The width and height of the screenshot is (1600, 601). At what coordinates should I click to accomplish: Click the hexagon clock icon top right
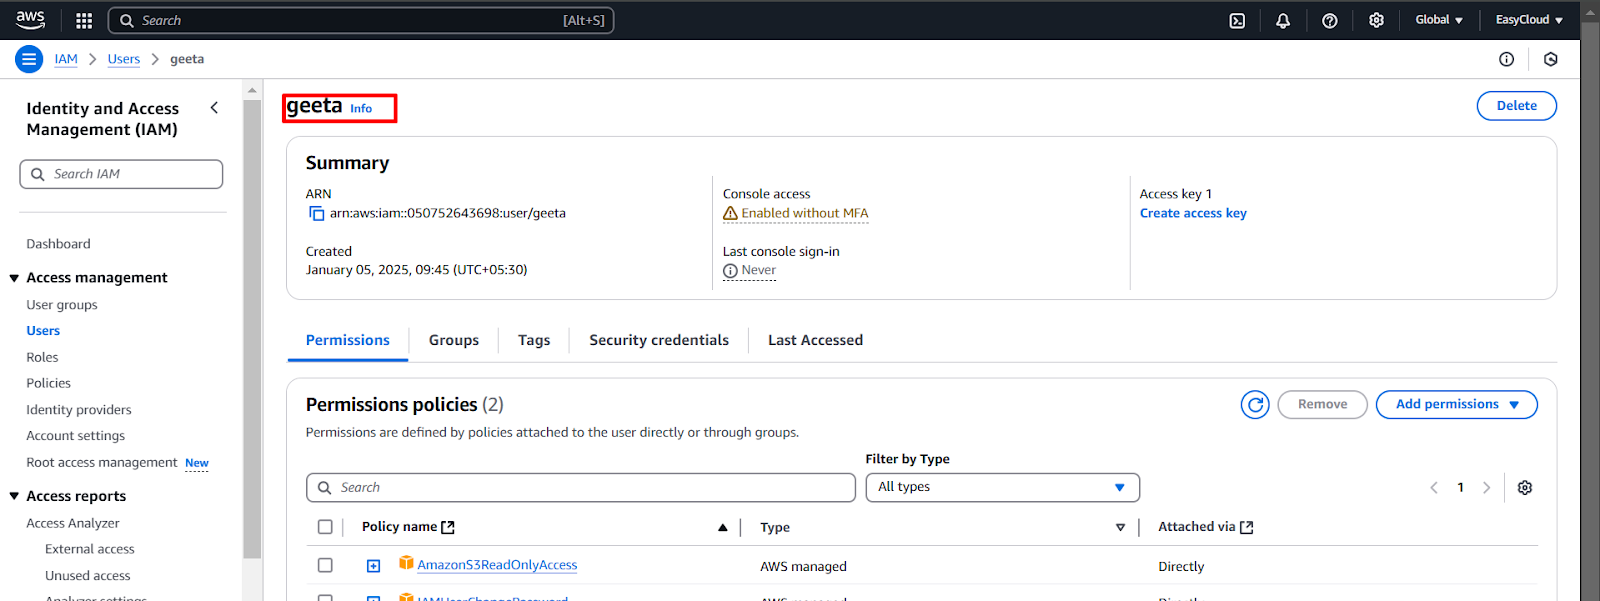point(1551,59)
